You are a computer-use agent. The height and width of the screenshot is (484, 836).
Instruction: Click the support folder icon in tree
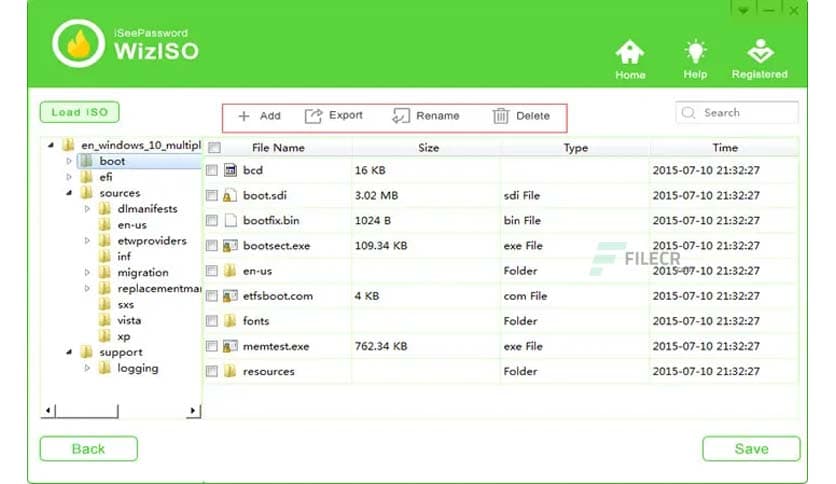[x=86, y=352]
